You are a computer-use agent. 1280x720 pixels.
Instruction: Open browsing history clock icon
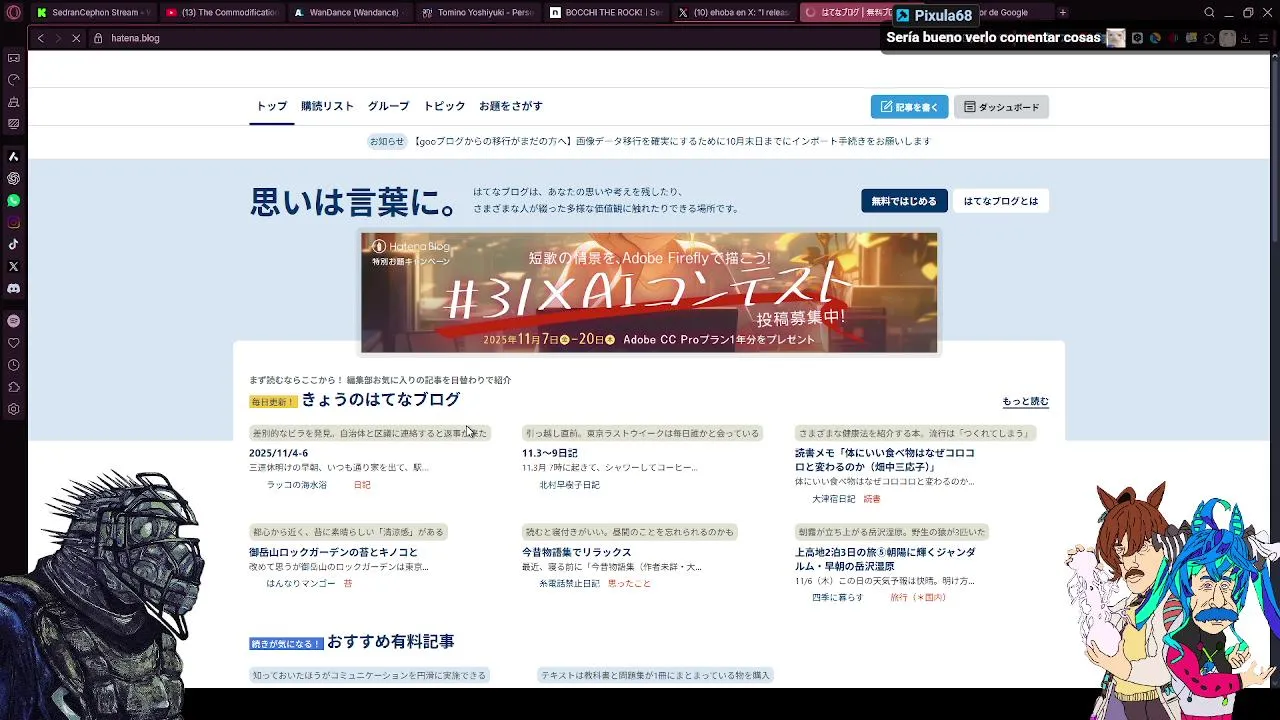coord(13,365)
